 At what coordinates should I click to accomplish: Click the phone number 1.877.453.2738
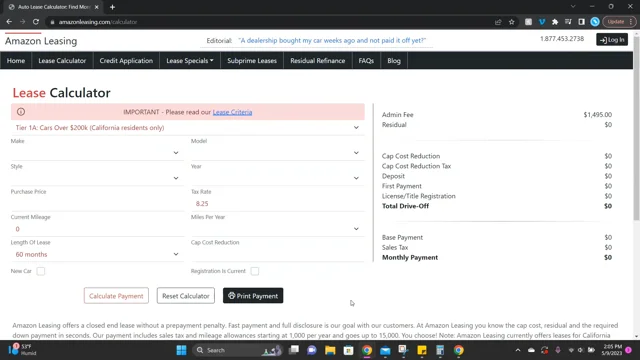point(562,39)
